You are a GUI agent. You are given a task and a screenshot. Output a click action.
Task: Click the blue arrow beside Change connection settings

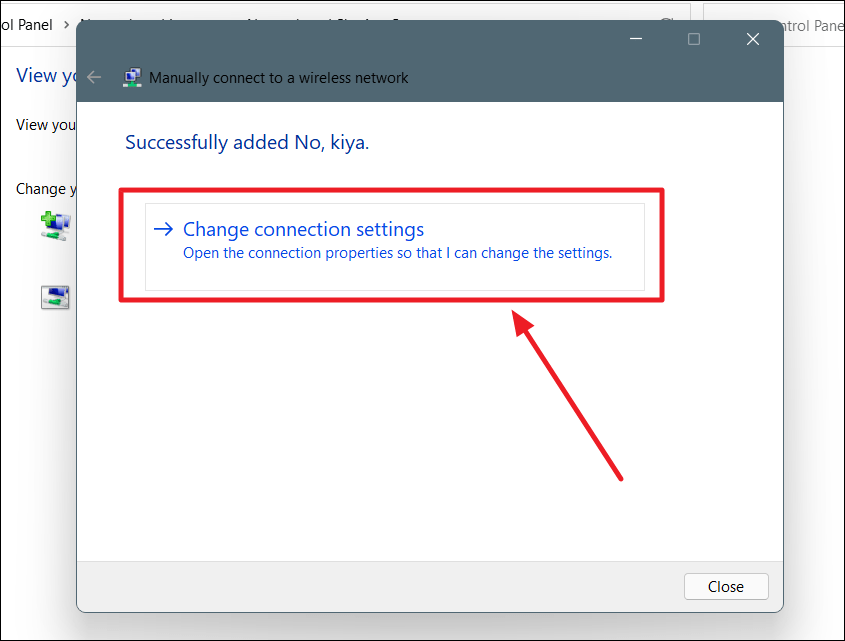(x=163, y=229)
